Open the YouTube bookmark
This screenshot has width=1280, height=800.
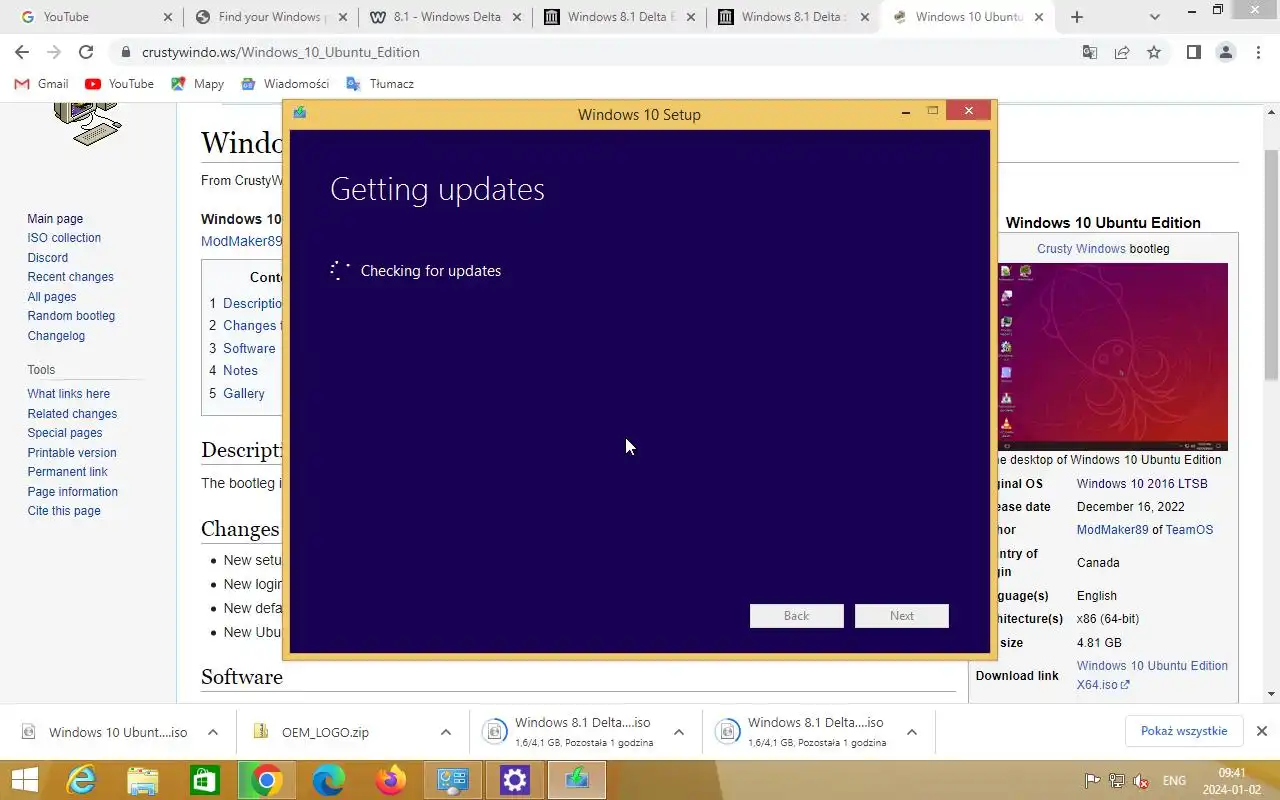pyautogui.click(x=120, y=84)
